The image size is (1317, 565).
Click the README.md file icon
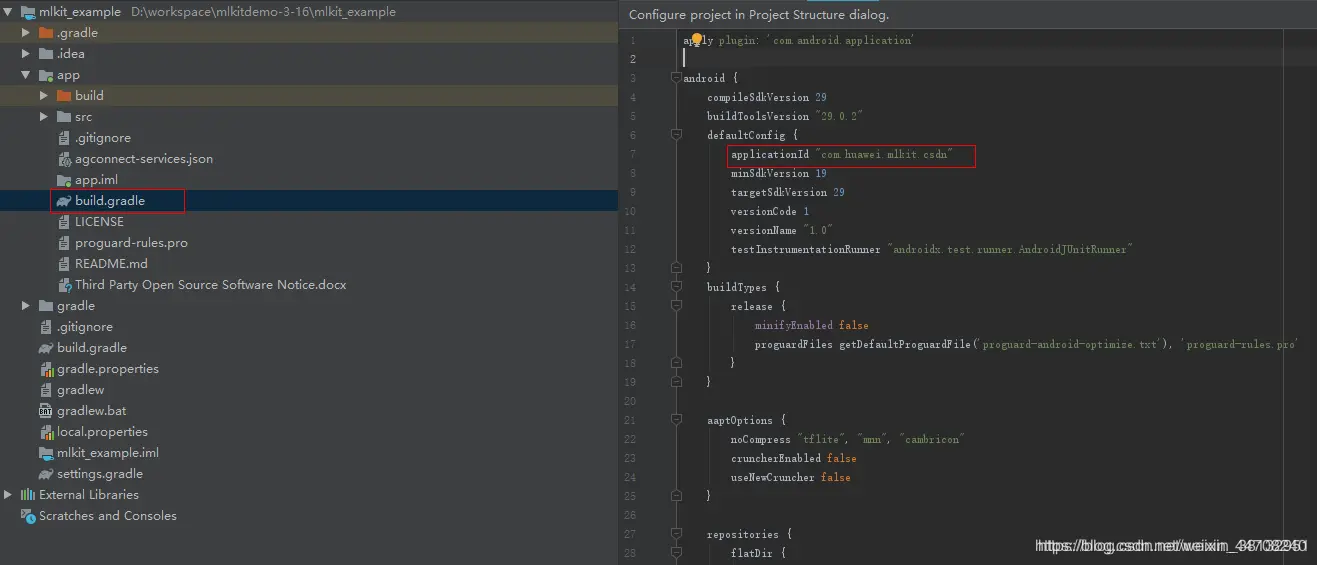click(64, 264)
